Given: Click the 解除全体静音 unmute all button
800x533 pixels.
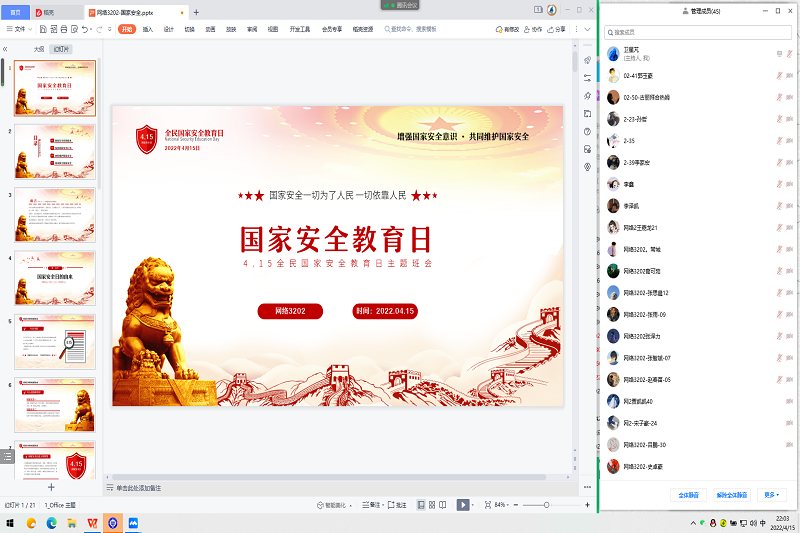Looking at the screenshot, I should pyautogui.click(x=731, y=494).
